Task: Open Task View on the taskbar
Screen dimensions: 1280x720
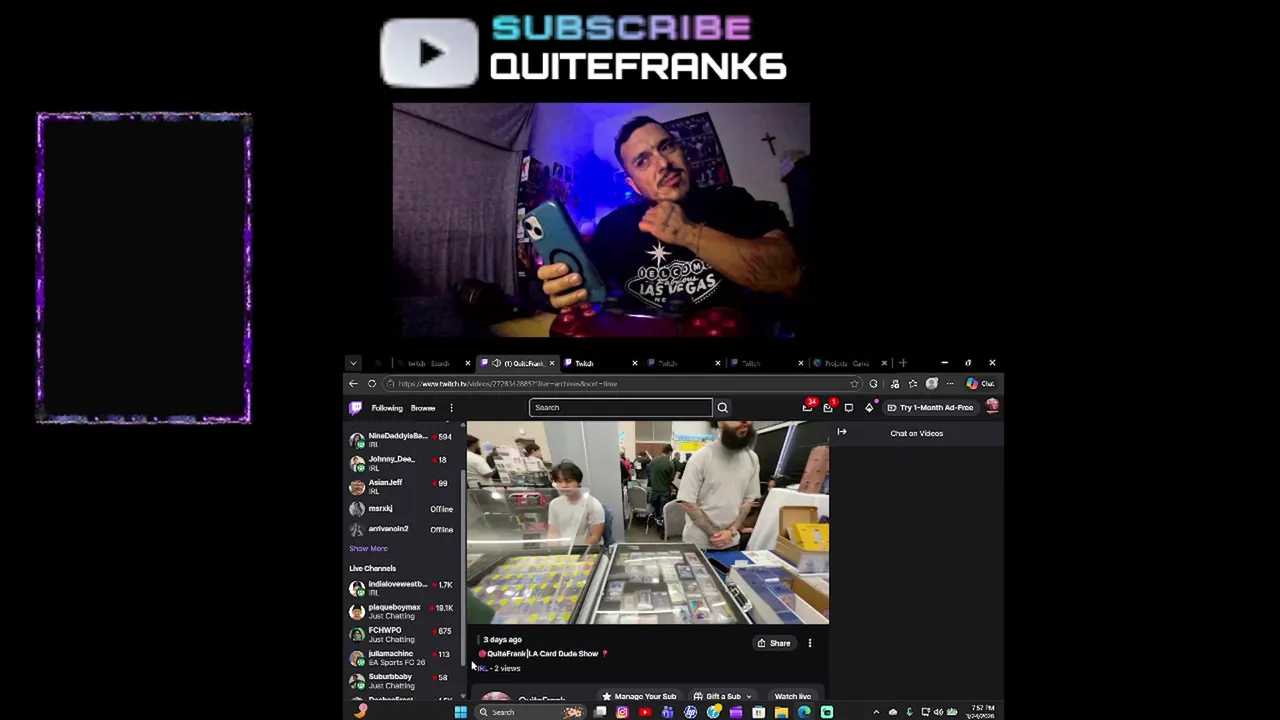Action: [600, 712]
